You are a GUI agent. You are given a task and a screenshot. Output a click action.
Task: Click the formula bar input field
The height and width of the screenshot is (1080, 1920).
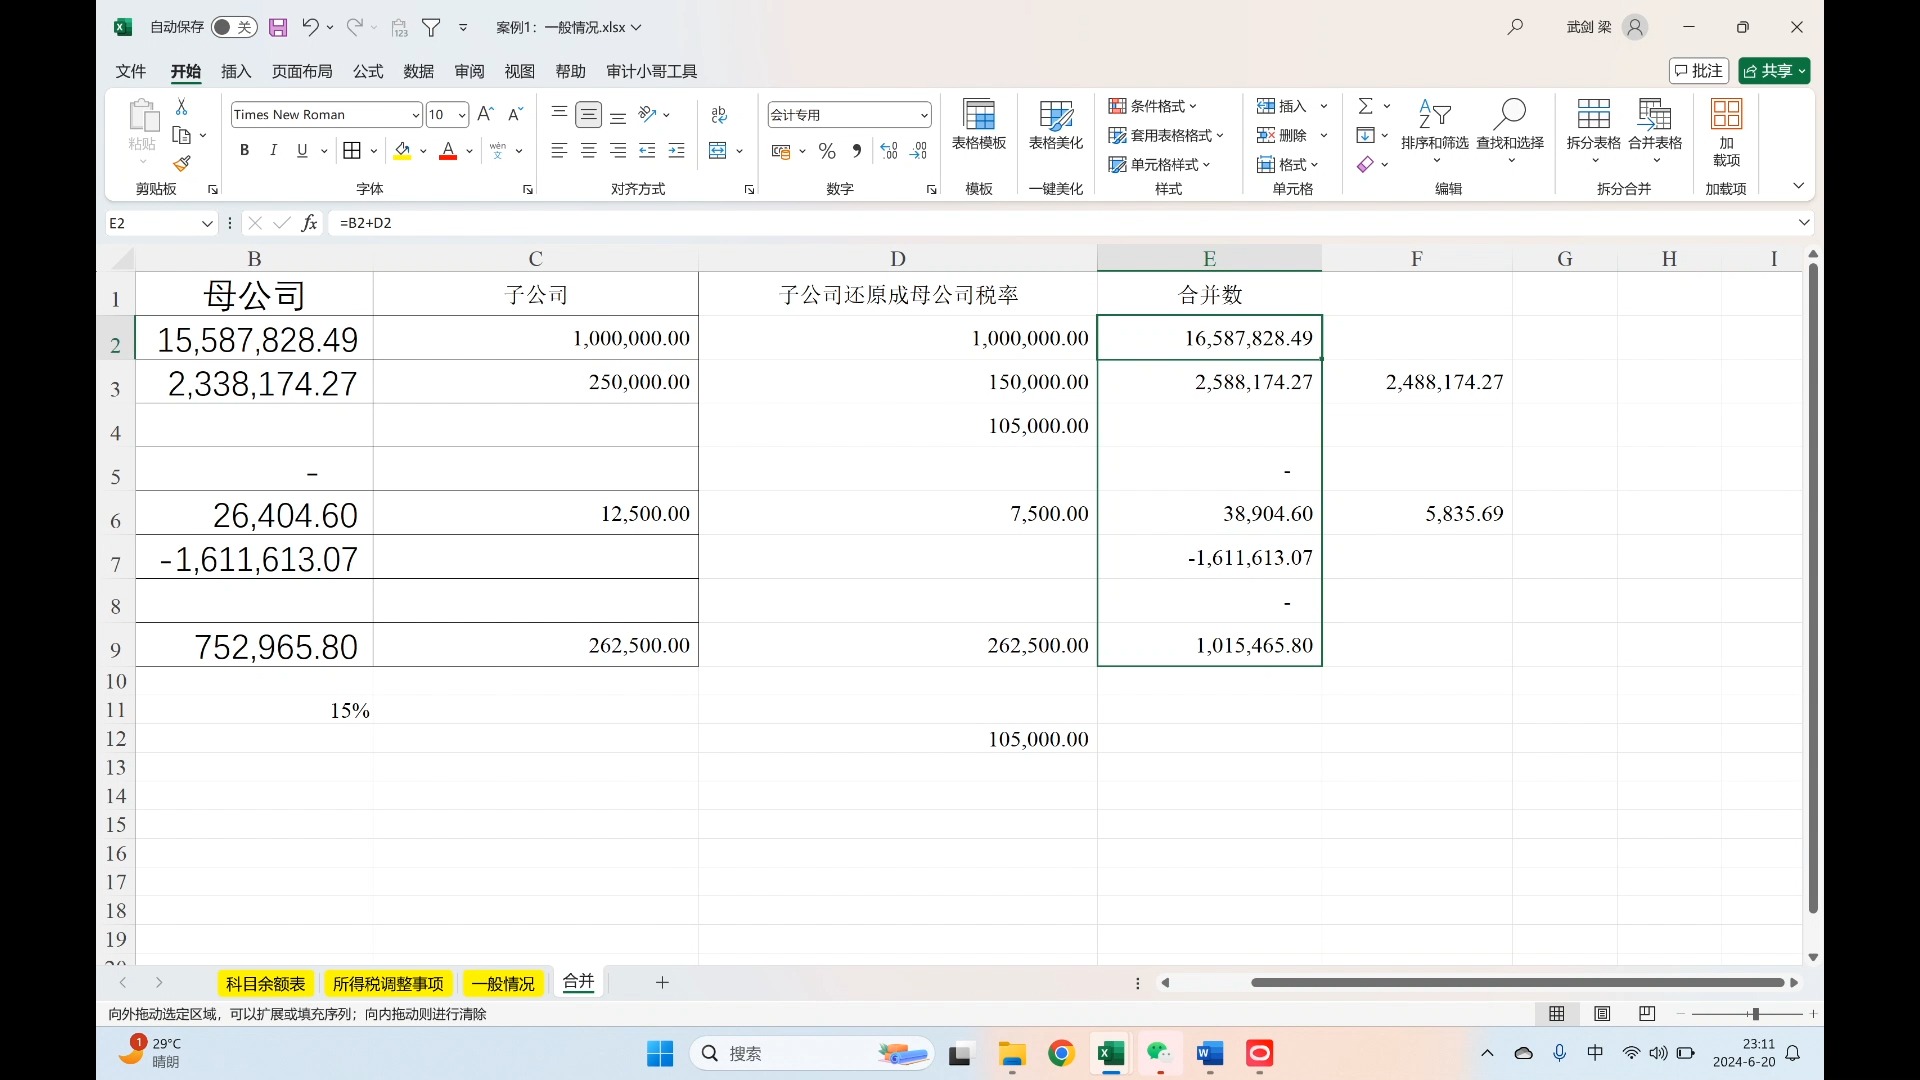coord(1055,222)
